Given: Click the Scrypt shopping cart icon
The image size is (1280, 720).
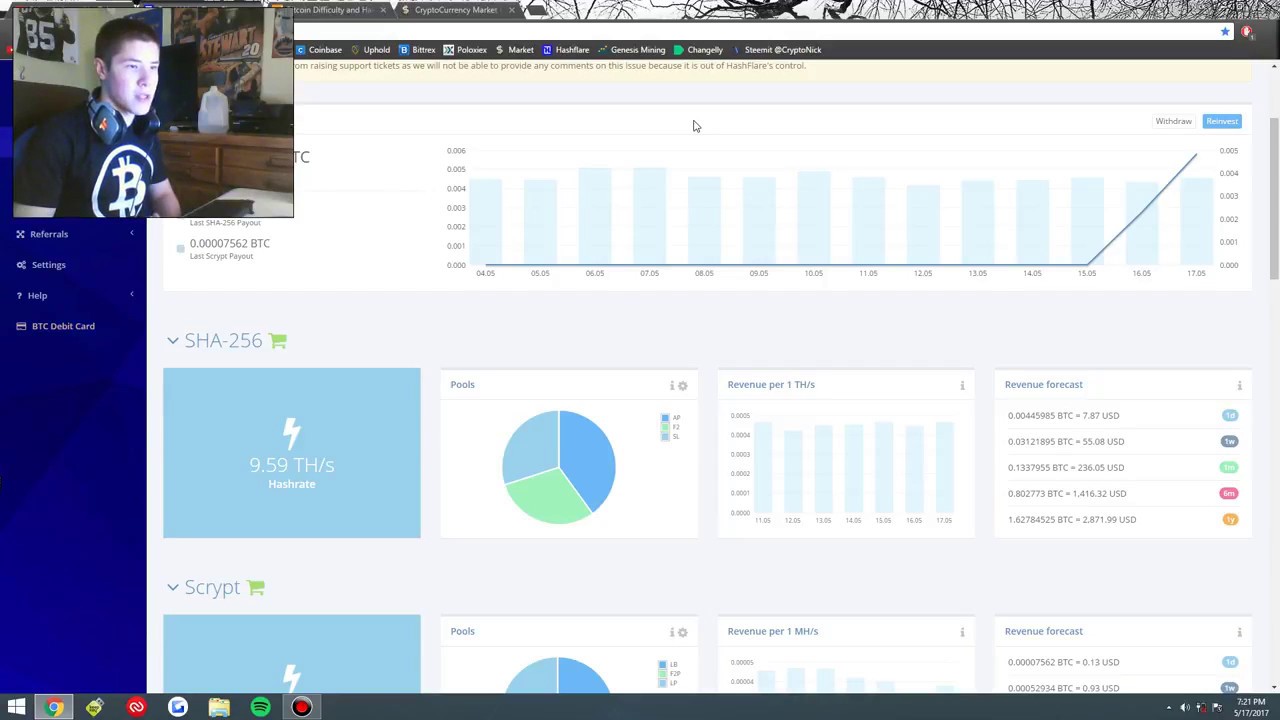Looking at the screenshot, I should click(x=256, y=588).
